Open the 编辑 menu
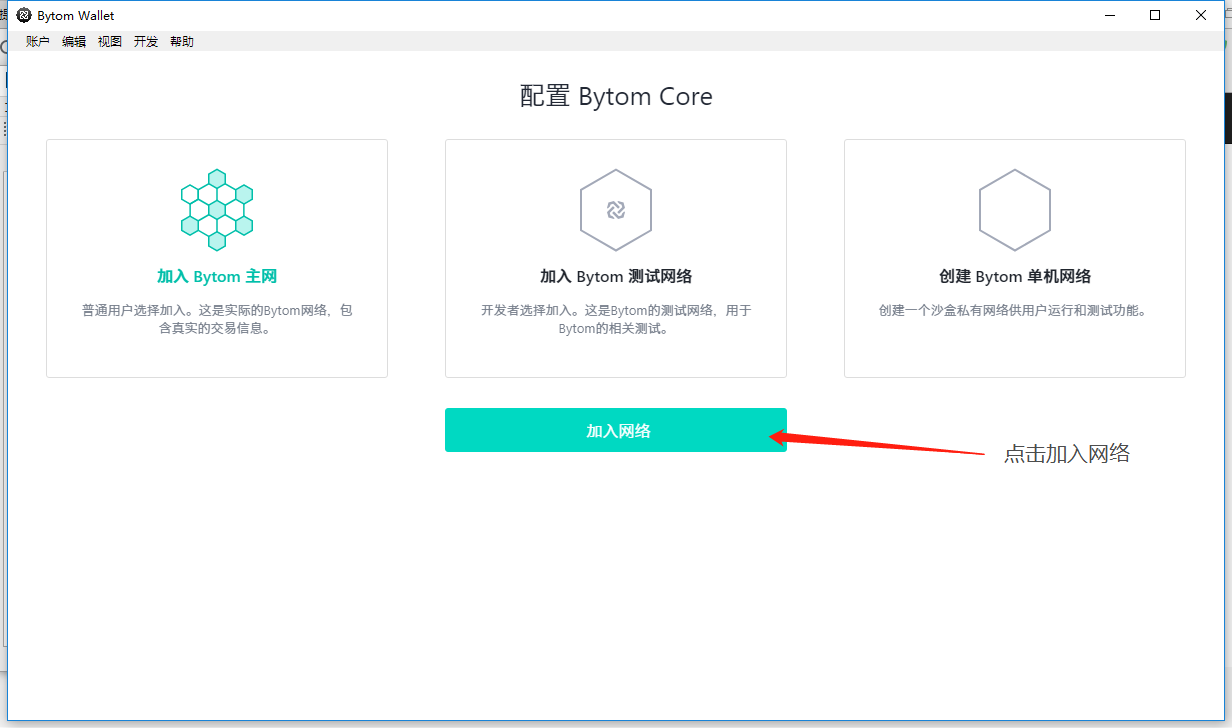This screenshot has width=1232, height=728. [x=74, y=41]
